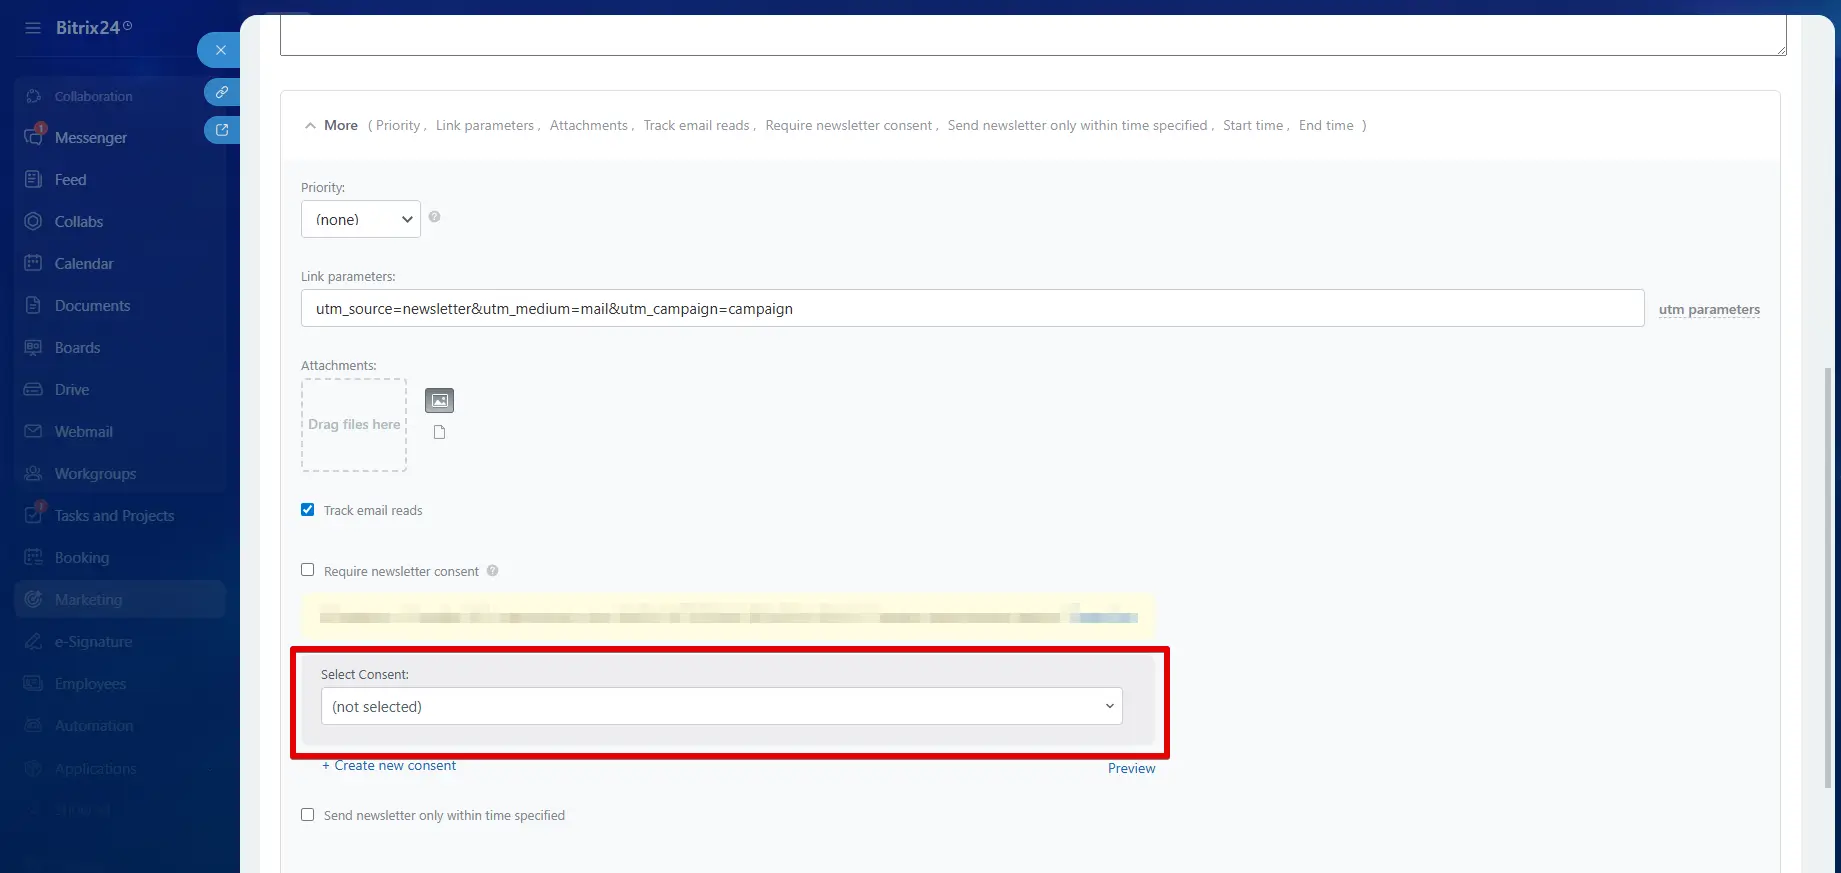1841x873 pixels.
Task: Open the Select Consent dropdown
Action: coord(721,706)
